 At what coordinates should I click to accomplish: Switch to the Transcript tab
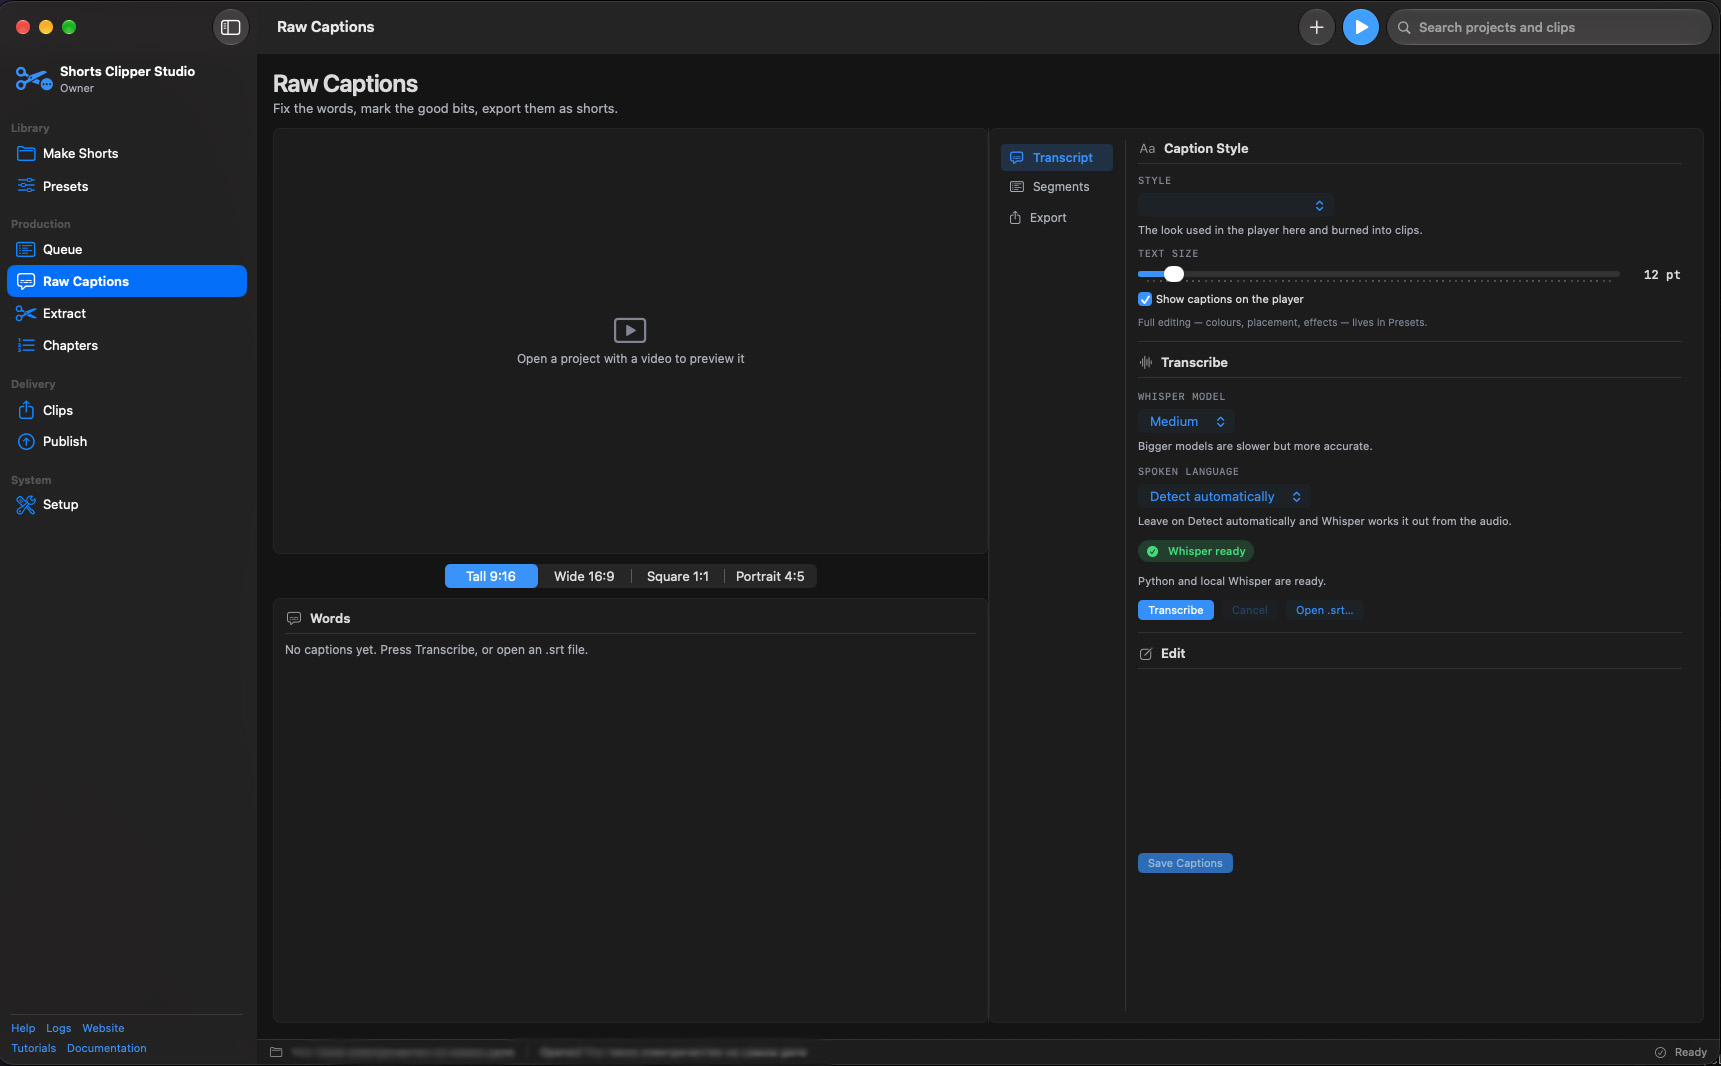pos(1057,158)
